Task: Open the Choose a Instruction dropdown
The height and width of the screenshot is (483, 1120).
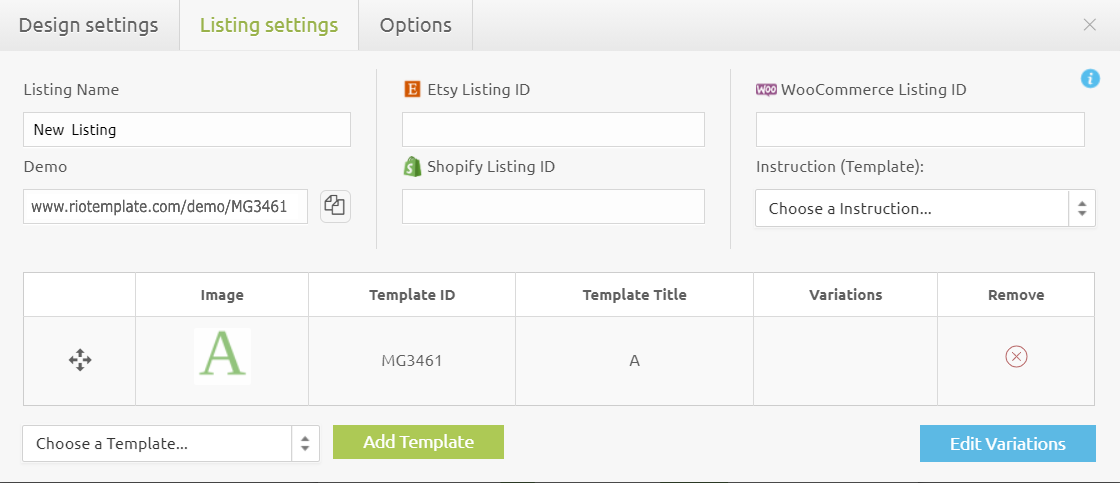Action: tap(925, 209)
